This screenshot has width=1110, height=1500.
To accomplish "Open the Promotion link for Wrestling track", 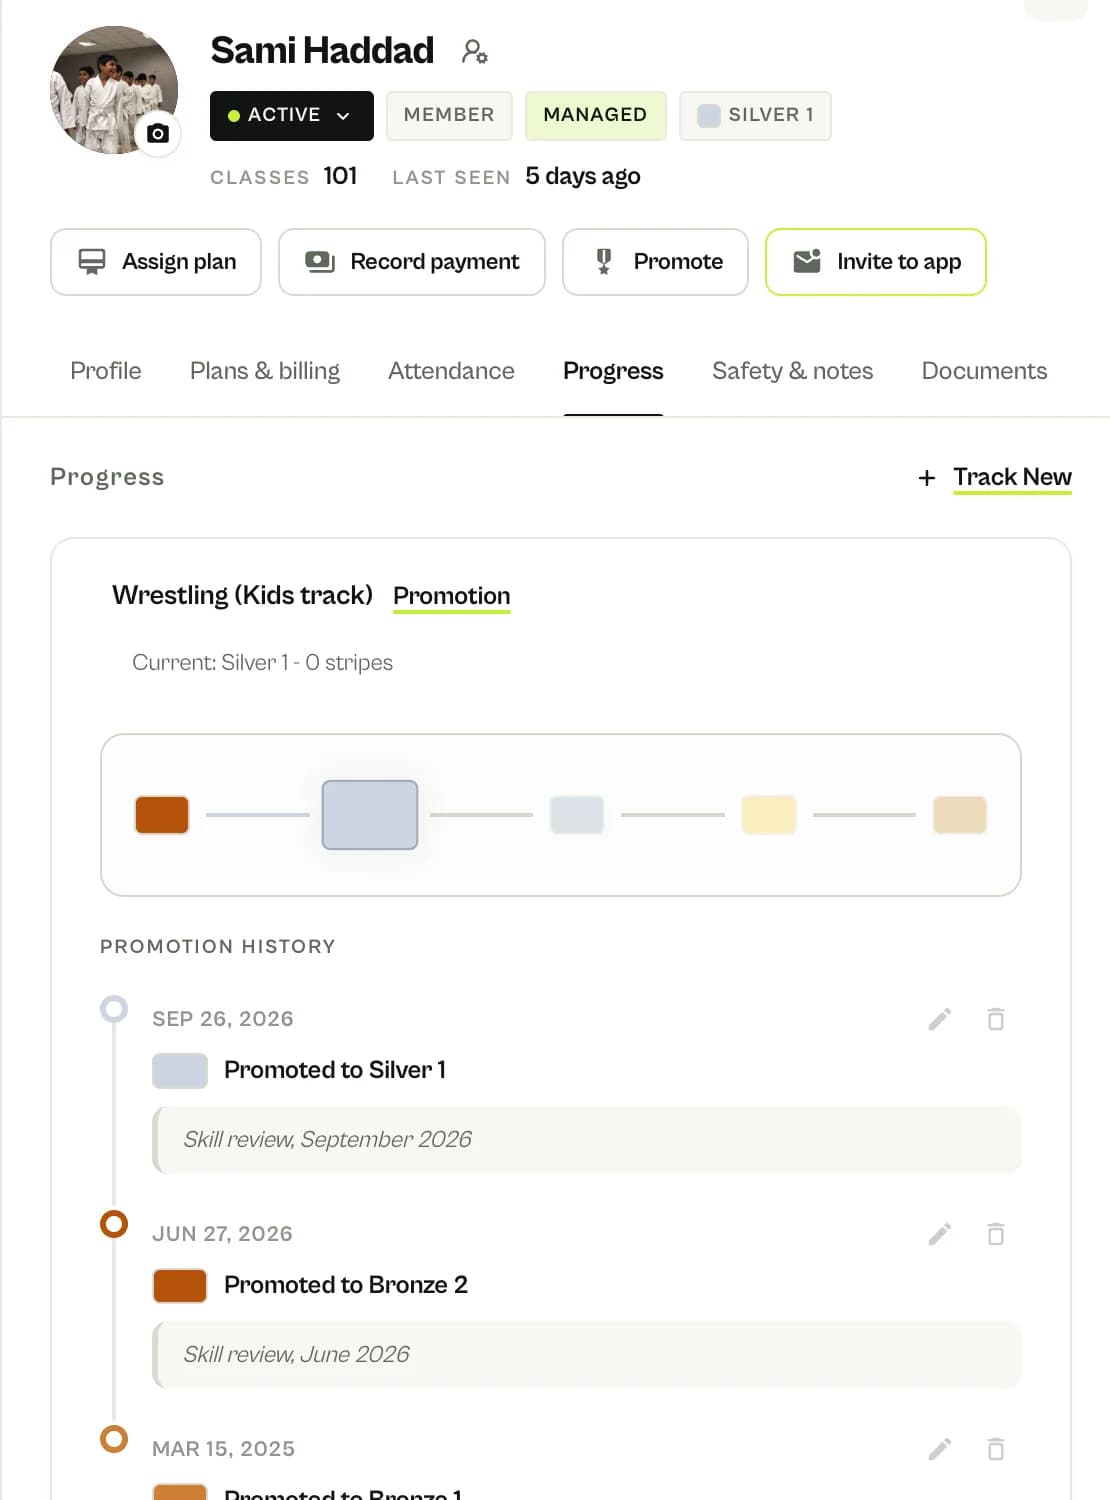I will pos(452,596).
